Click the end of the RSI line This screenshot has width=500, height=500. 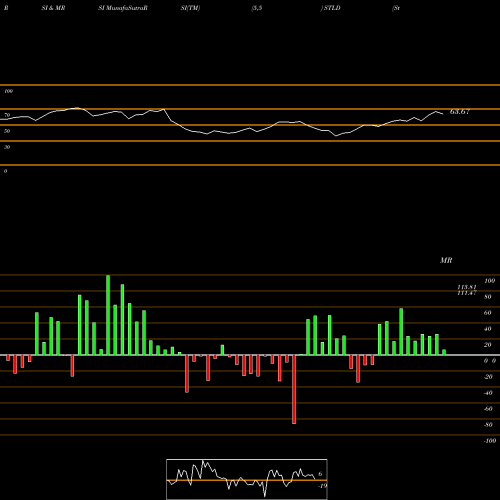(x=443, y=114)
